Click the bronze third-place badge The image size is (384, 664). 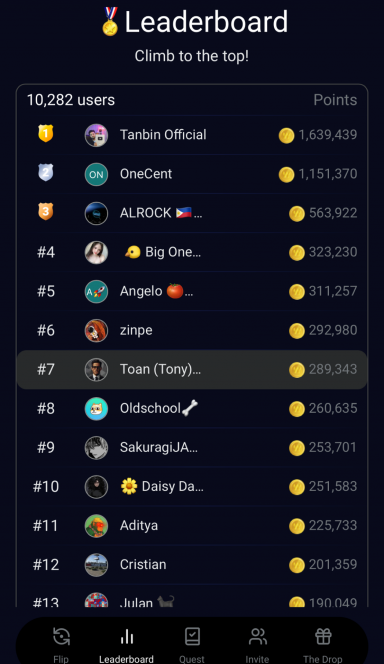46,211
